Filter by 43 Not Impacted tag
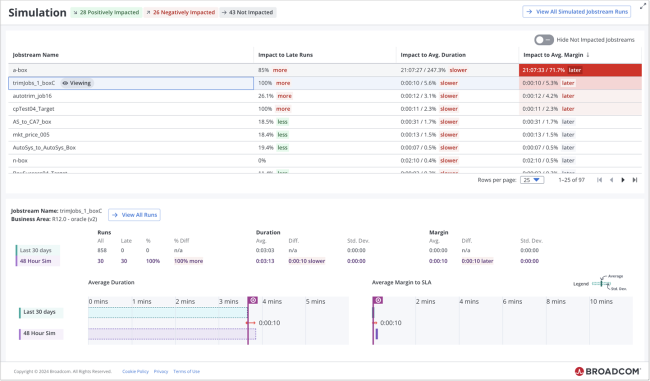 [247, 12]
